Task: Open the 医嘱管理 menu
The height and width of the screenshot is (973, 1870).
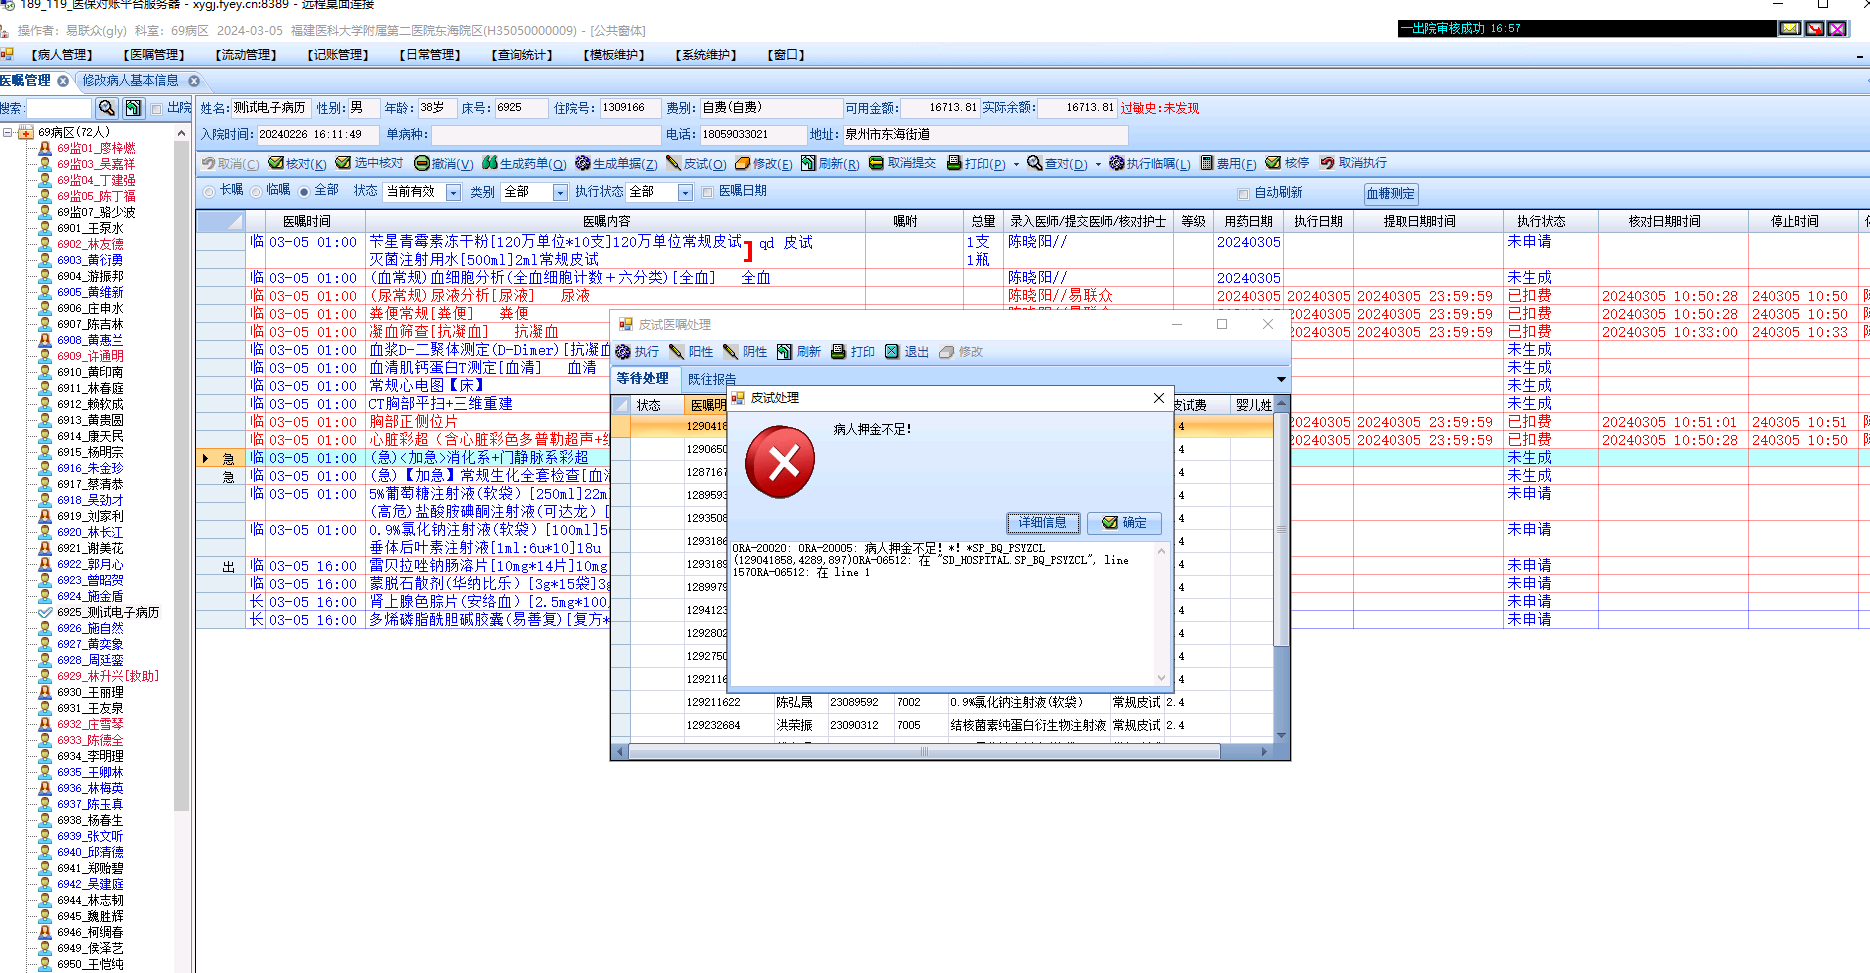Action: 154,55
